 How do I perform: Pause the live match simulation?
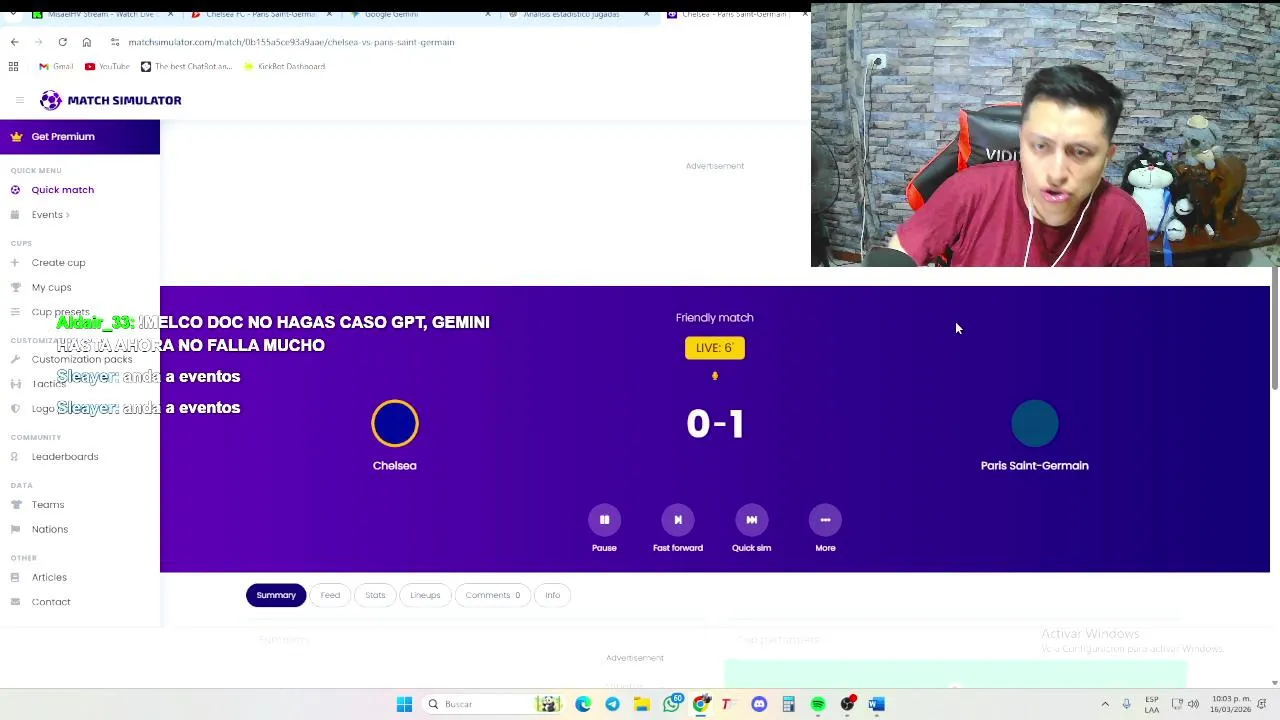(604, 520)
